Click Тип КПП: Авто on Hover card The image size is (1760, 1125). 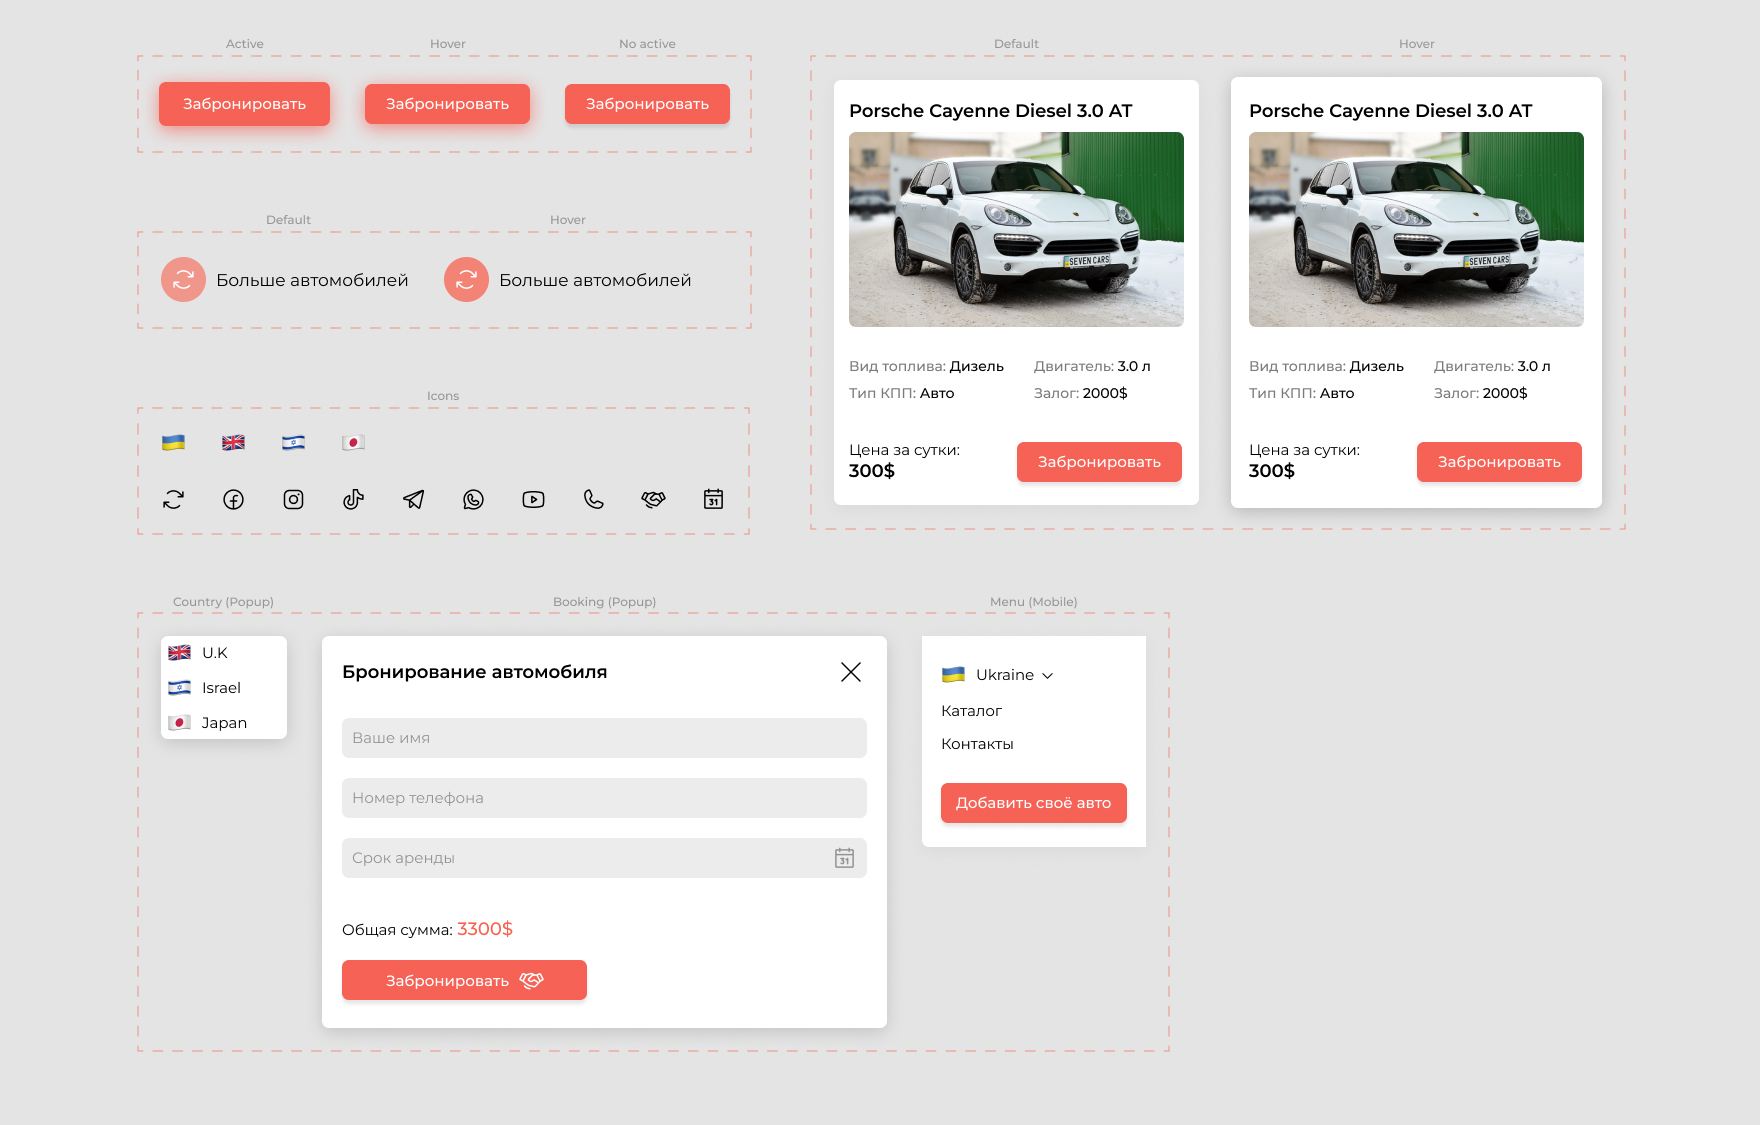tap(1302, 393)
